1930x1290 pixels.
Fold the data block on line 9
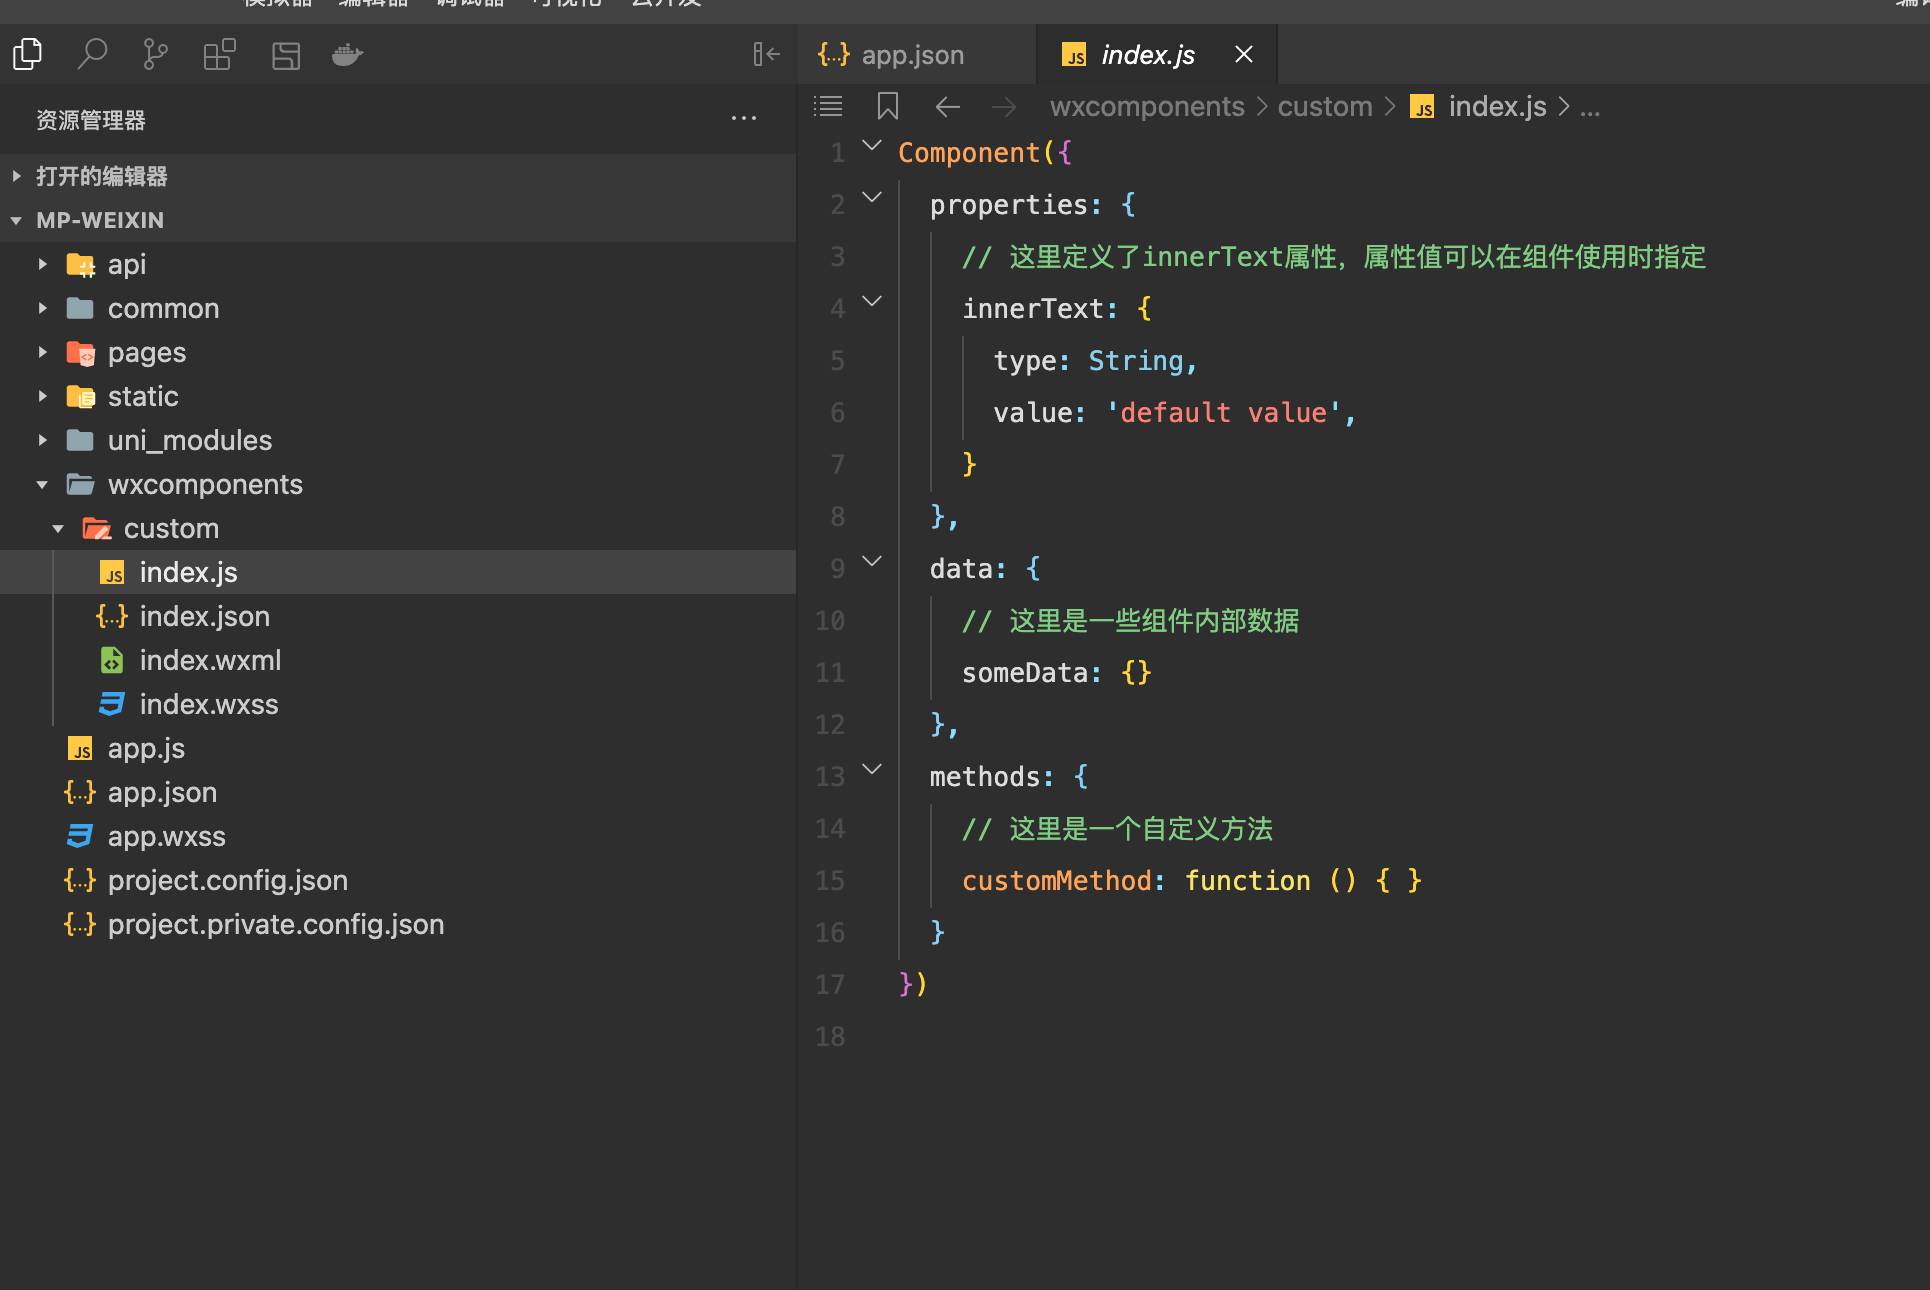point(872,562)
